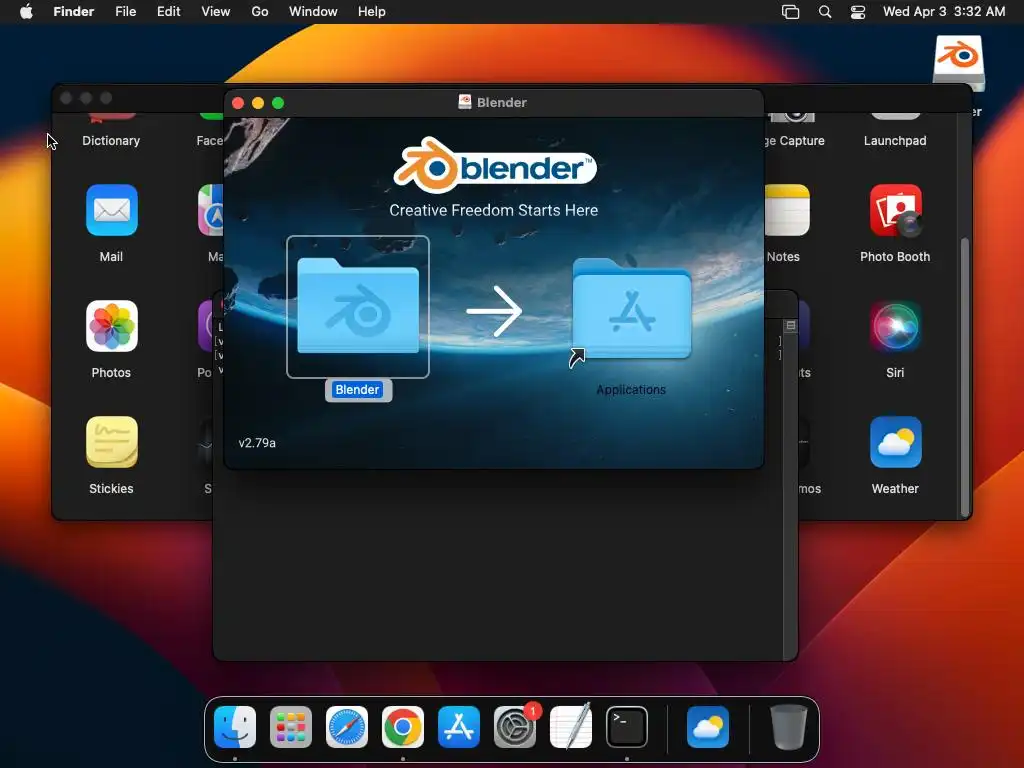Open the File menu
This screenshot has height=768, width=1024.
tap(125, 12)
